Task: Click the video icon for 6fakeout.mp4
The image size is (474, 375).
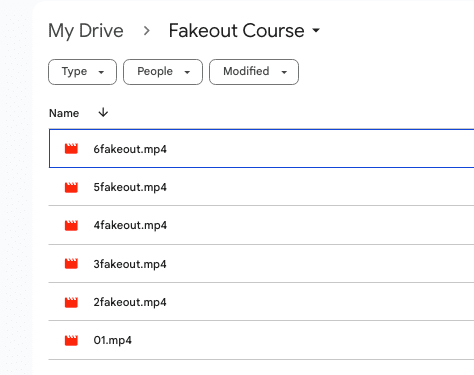Action: pos(71,149)
